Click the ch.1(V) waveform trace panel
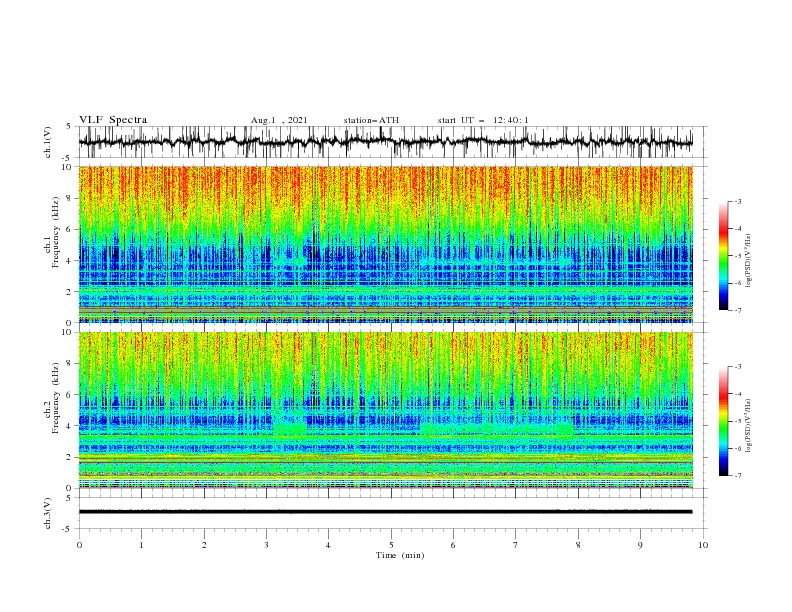This screenshot has height=612, width=792. pyautogui.click(x=392, y=142)
